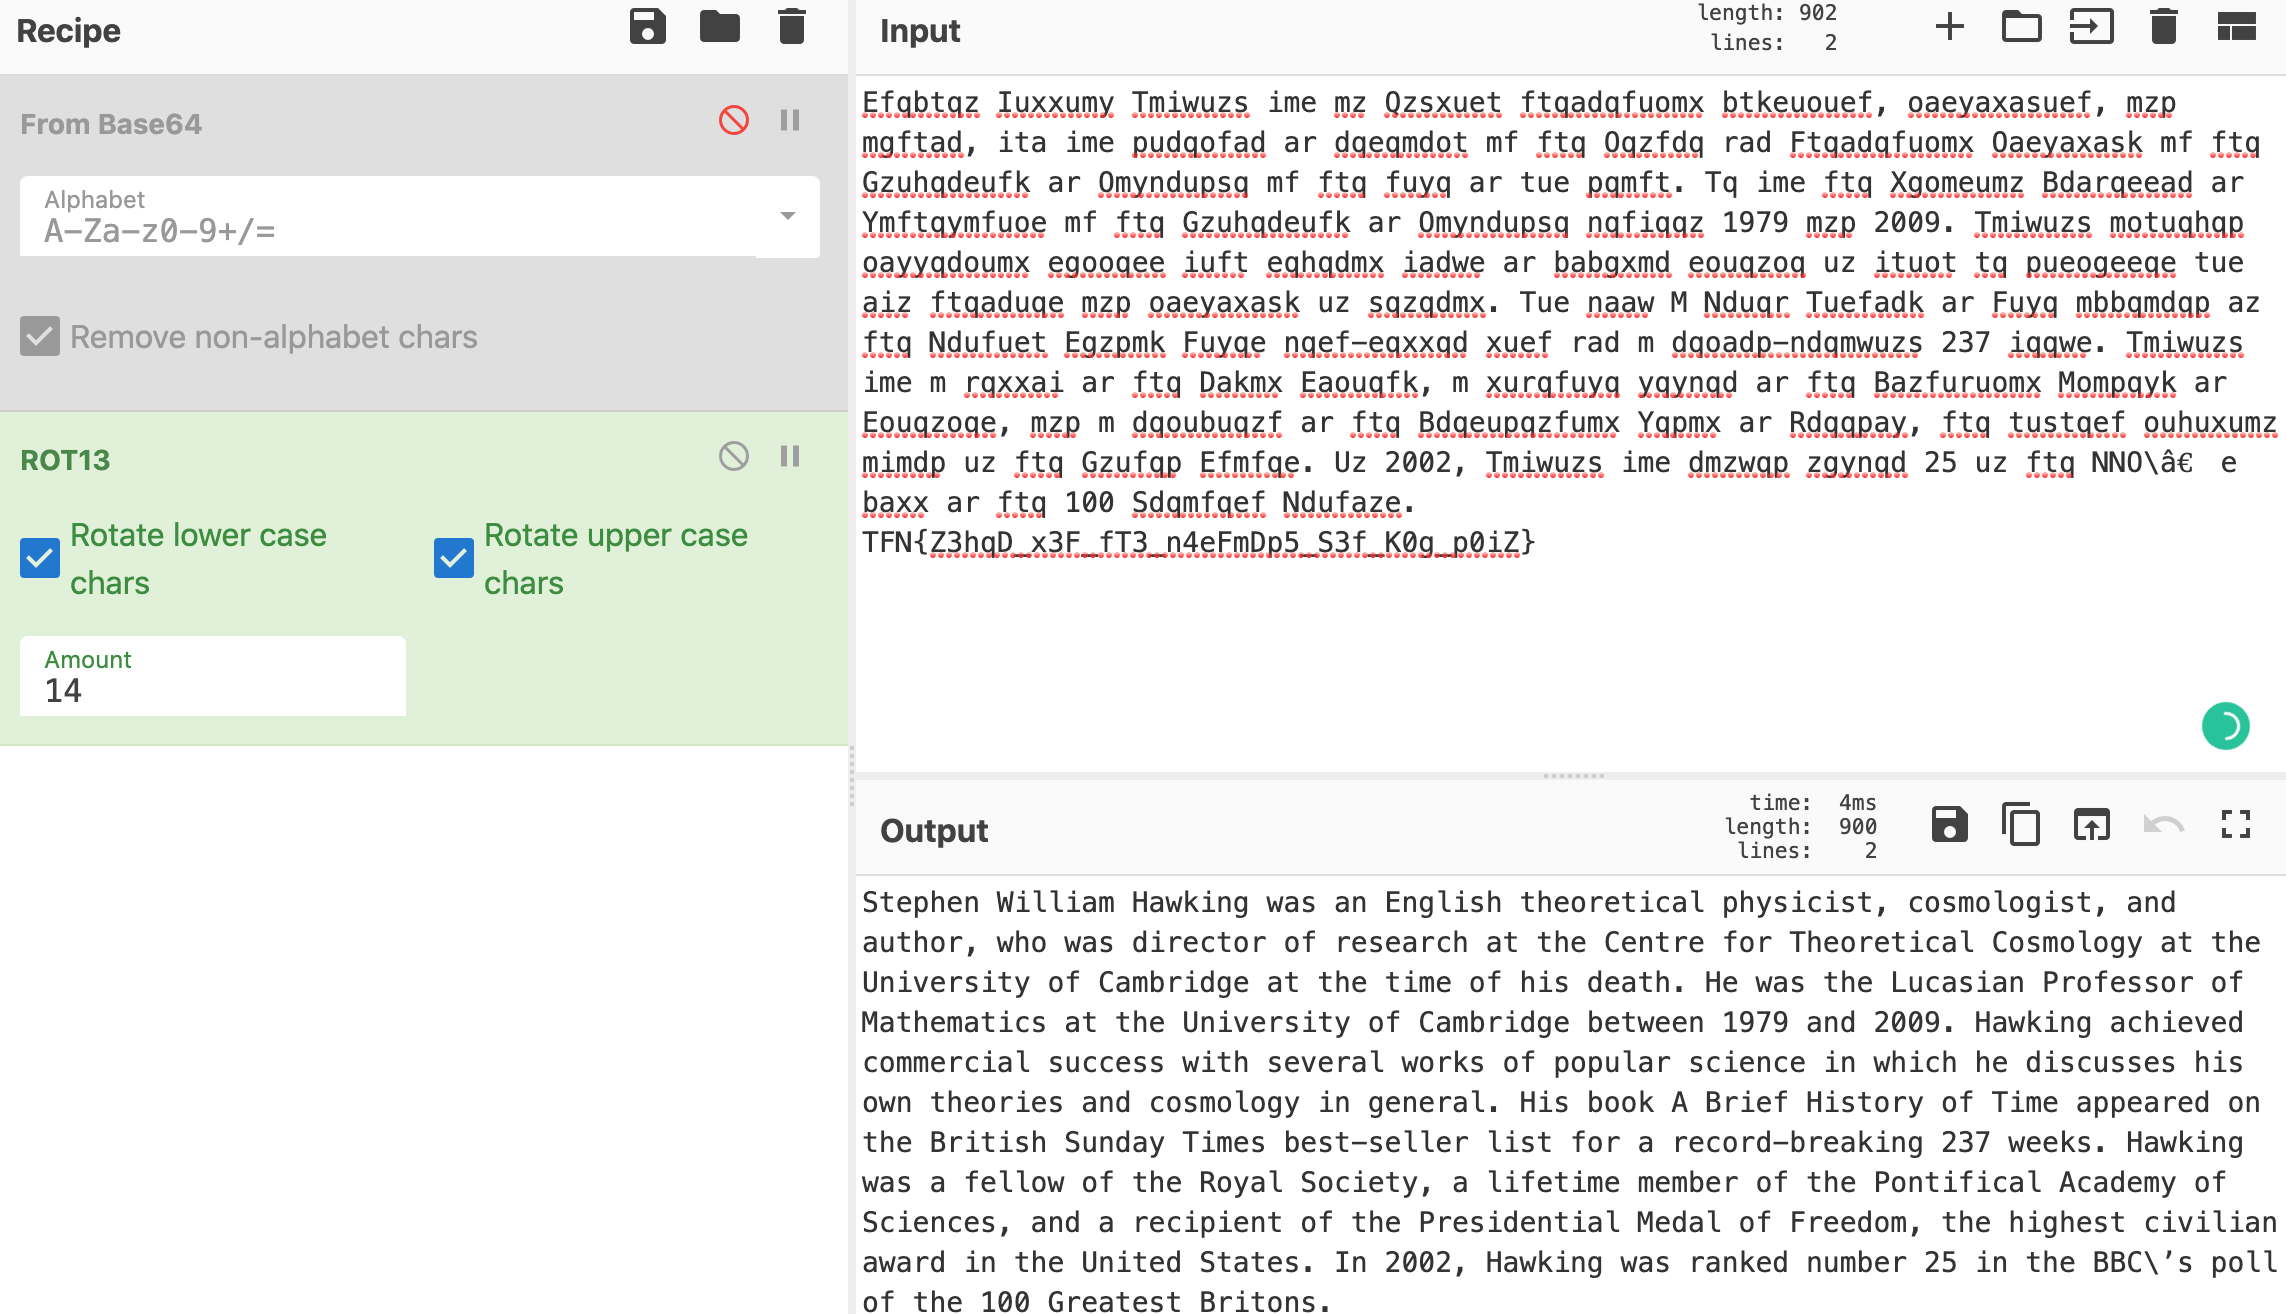This screenshot has height=1314, width=2286.
Task: Undo the output change
Action: 2163,824
